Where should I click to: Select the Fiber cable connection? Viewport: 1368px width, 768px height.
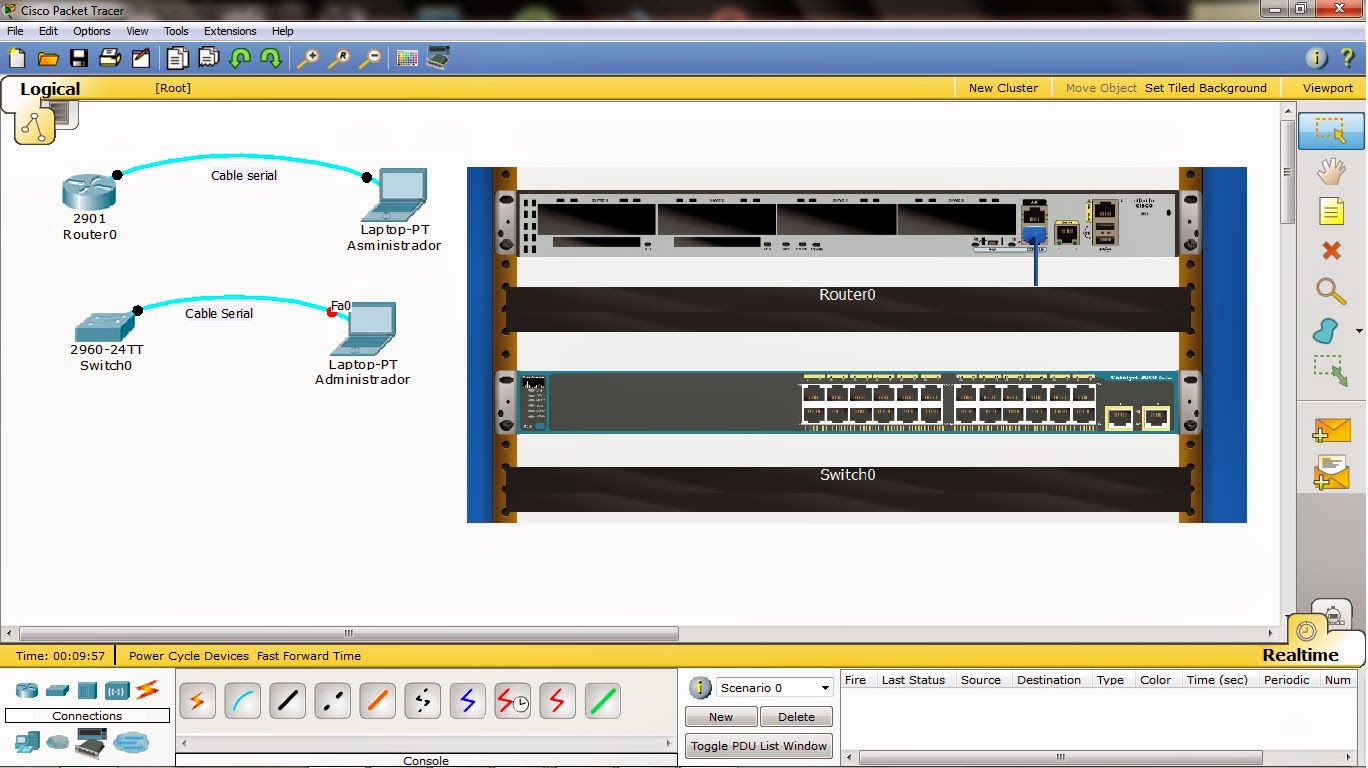376,701
